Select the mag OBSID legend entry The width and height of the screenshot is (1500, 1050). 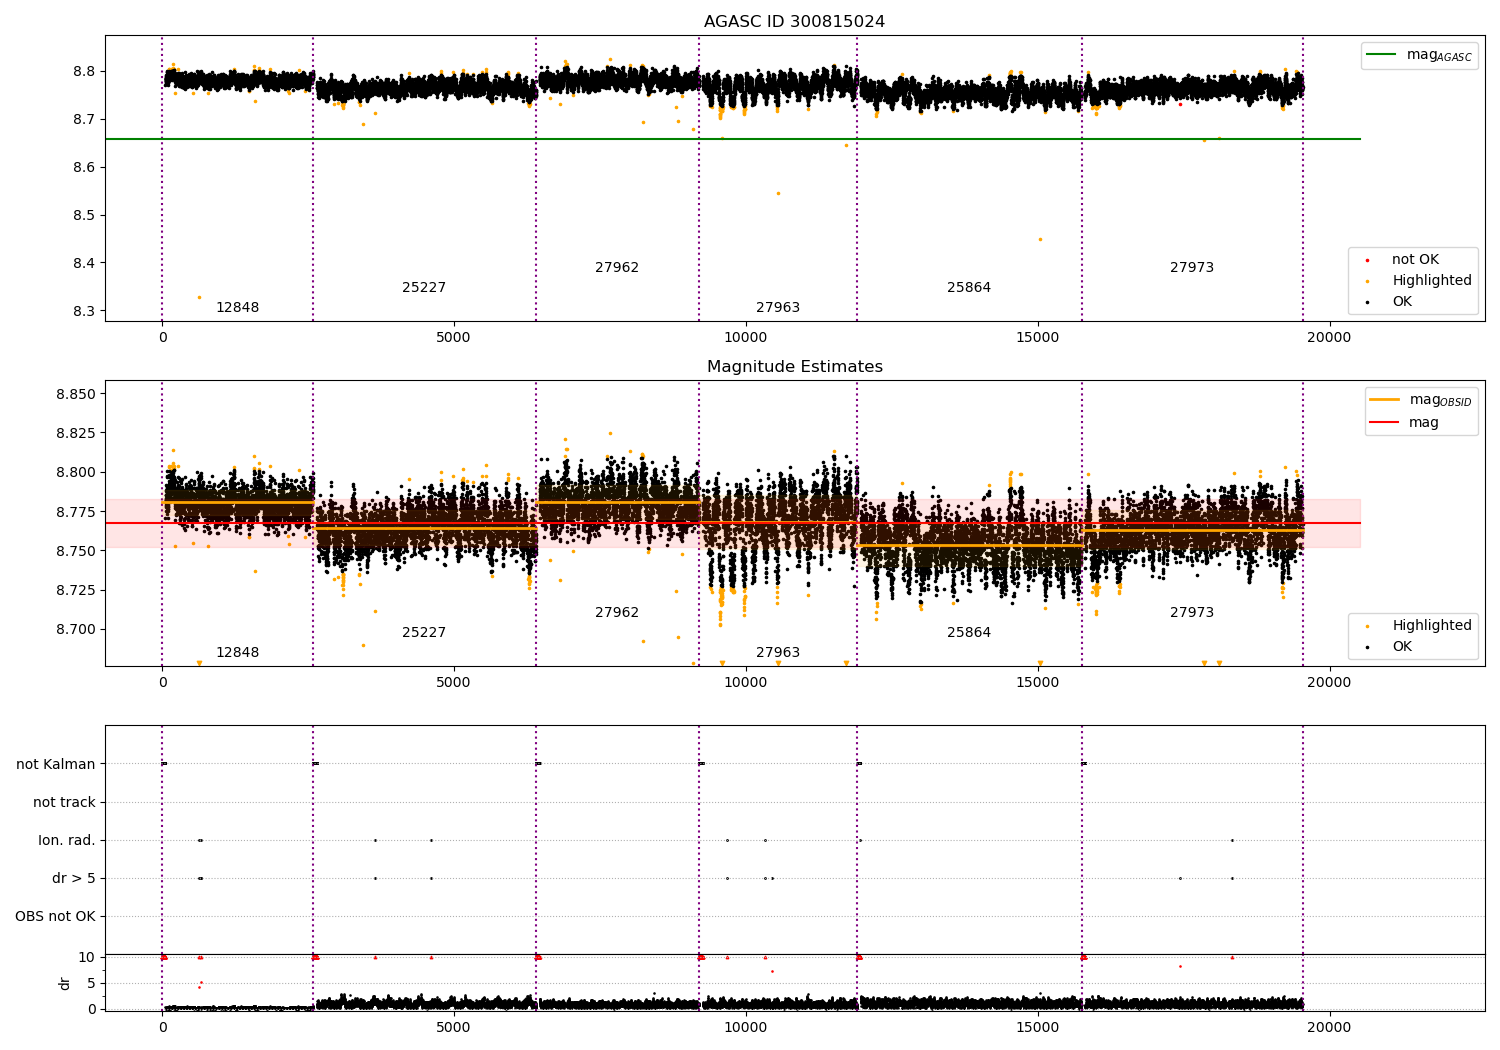click(x=1421, y=400)
